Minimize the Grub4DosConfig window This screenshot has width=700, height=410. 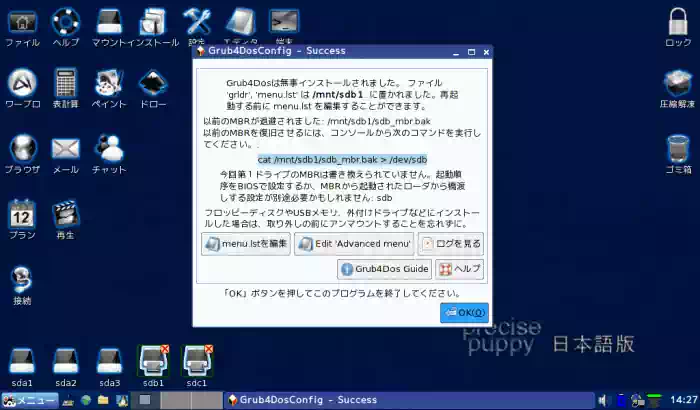click(x=456, y=52)
